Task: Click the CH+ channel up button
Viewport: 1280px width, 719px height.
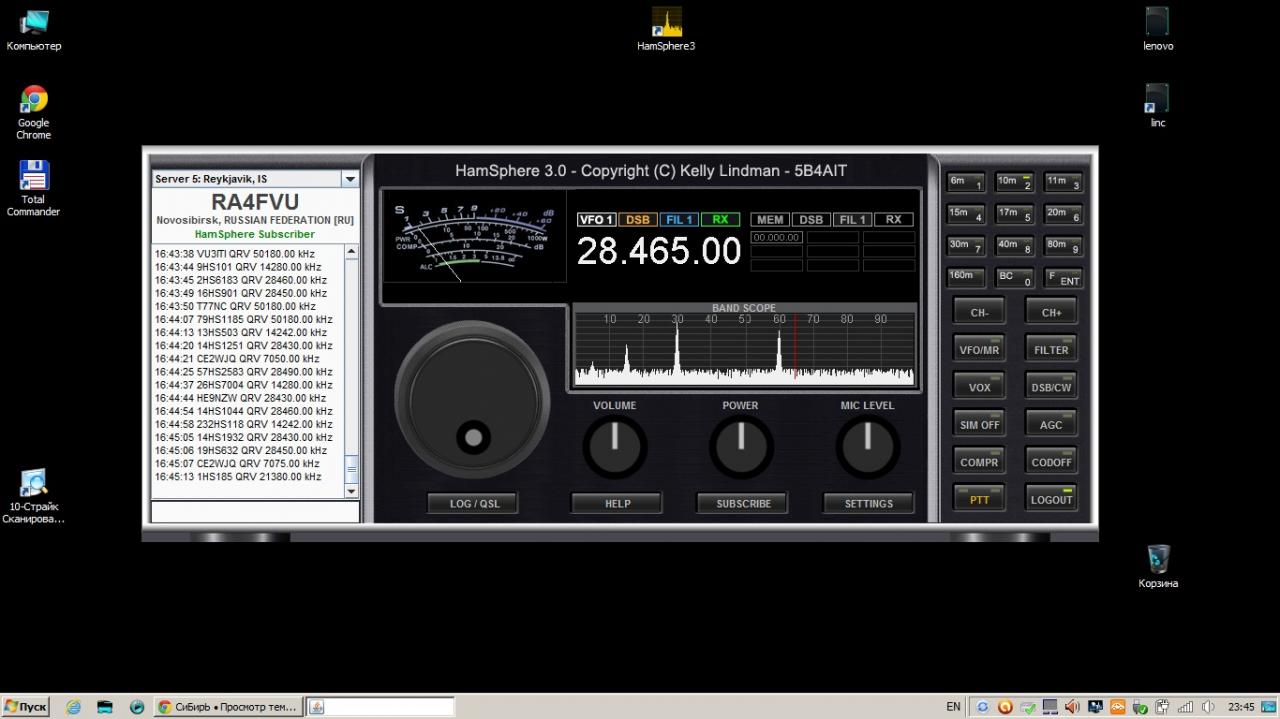Action: pyautogui.click(x=1051, y=312)
